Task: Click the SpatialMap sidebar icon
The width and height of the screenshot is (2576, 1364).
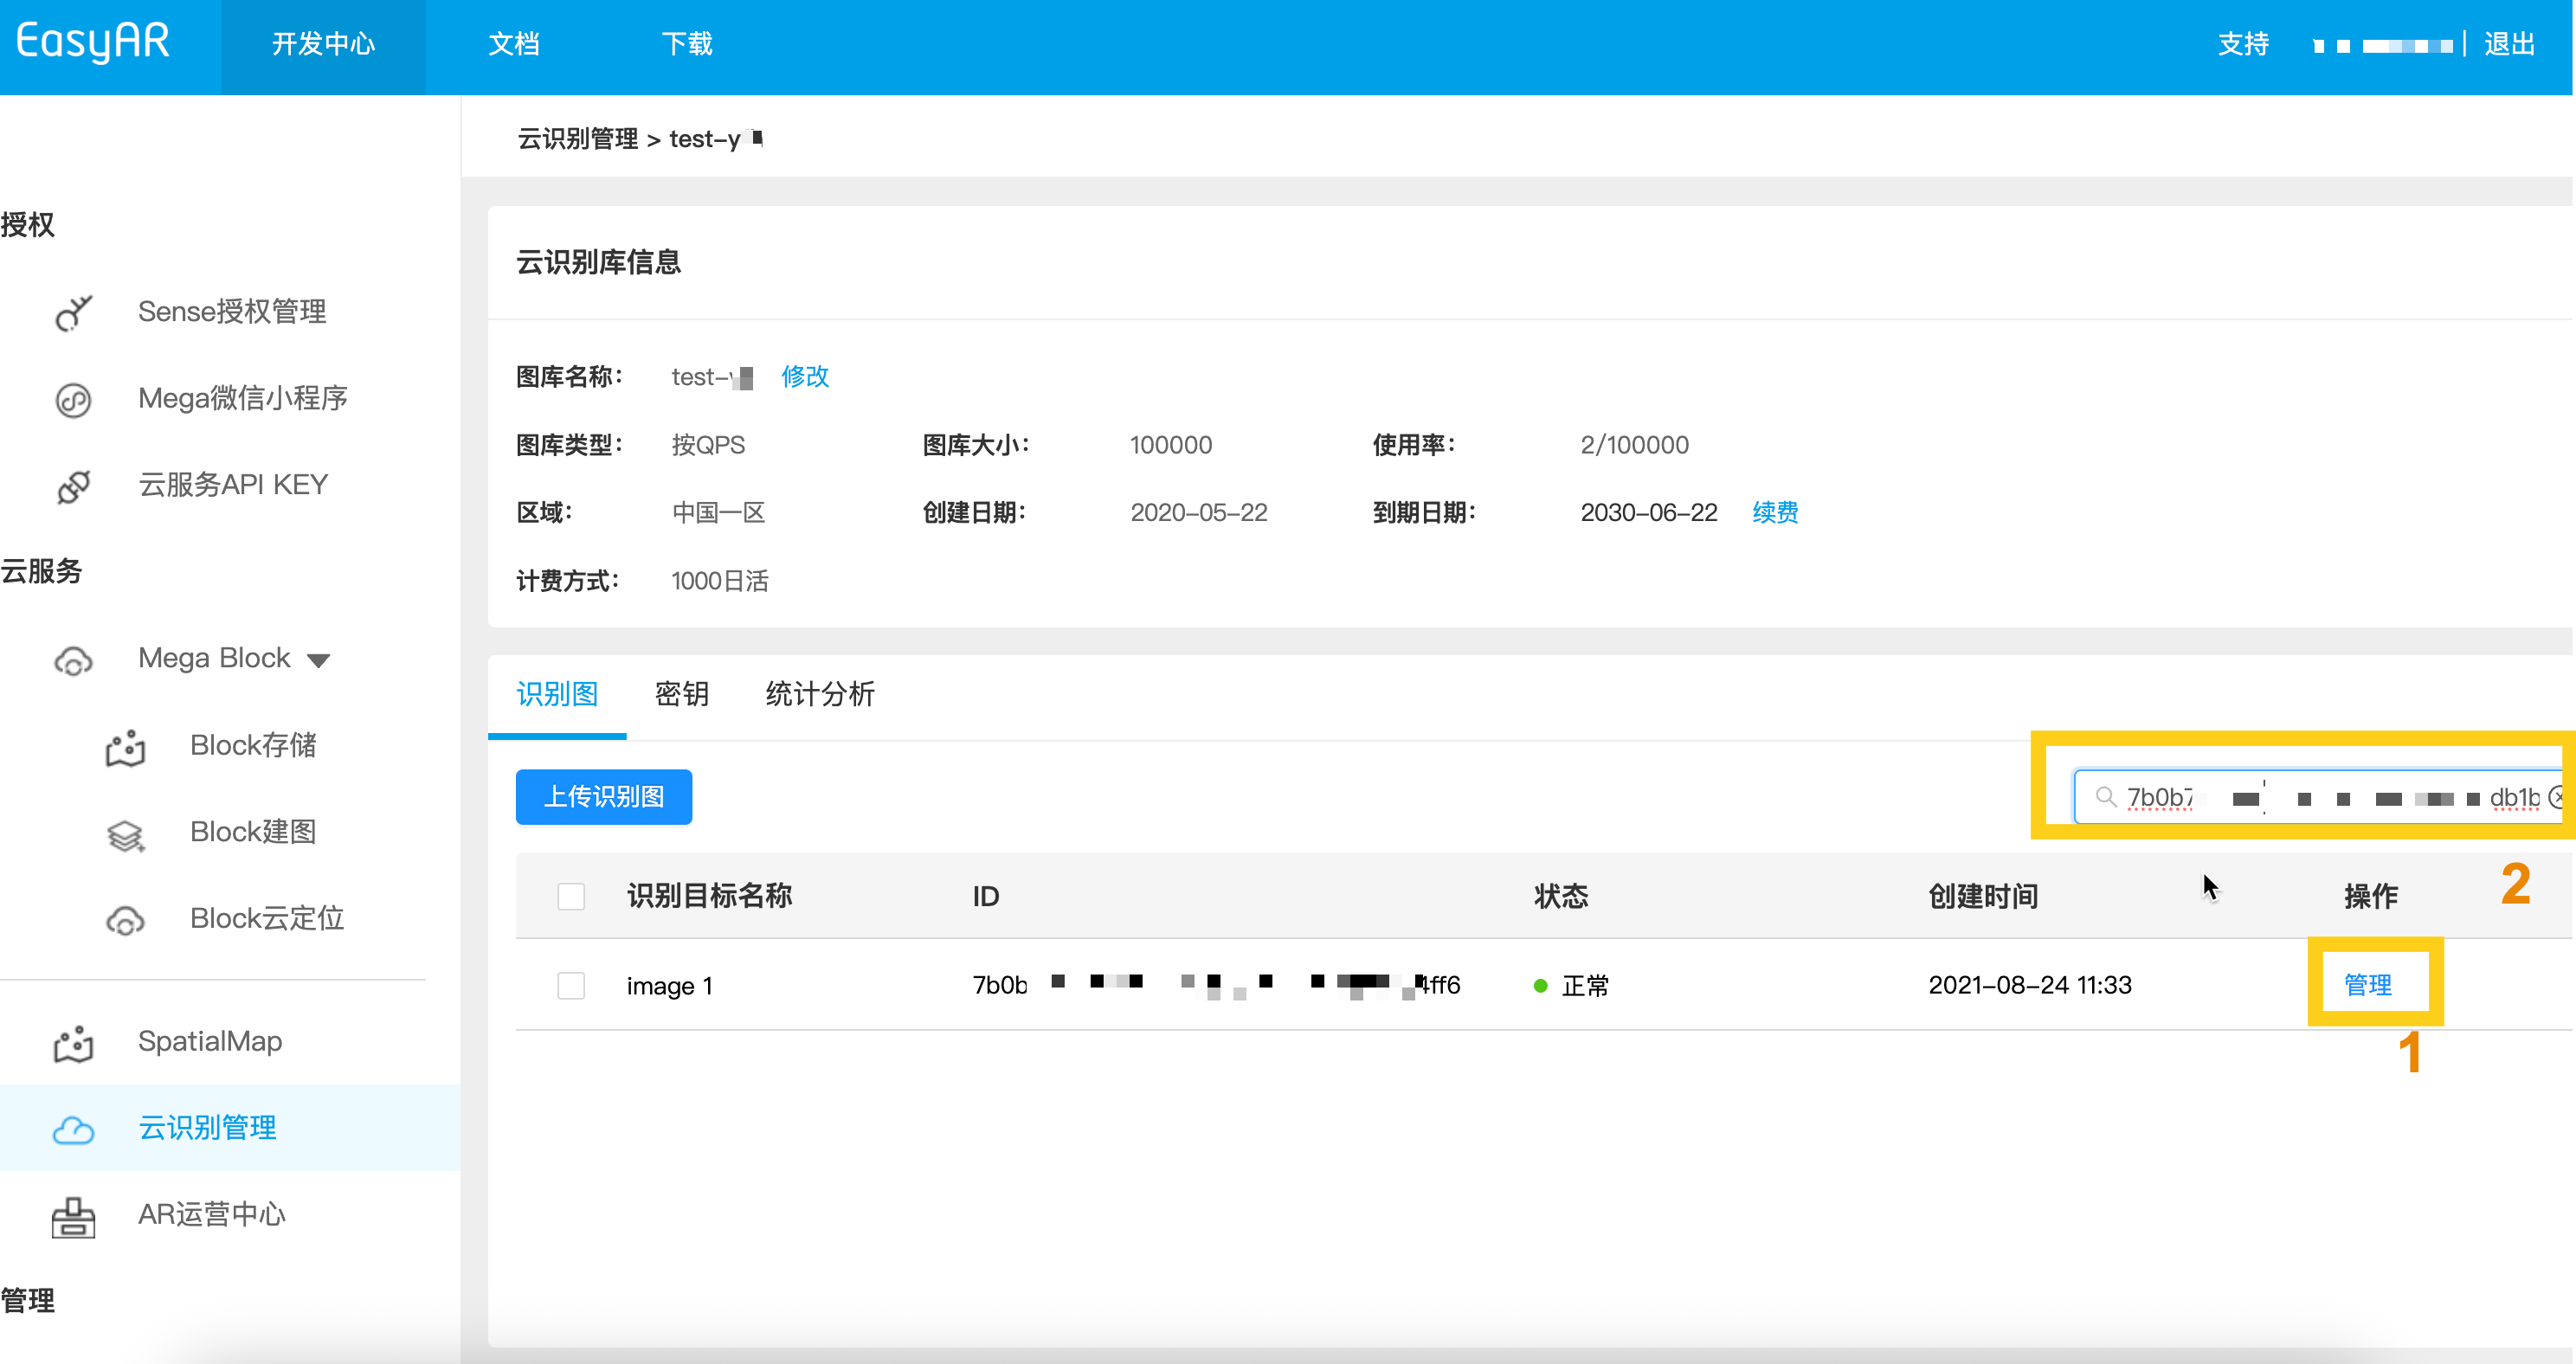Action: click(73, 1043)
